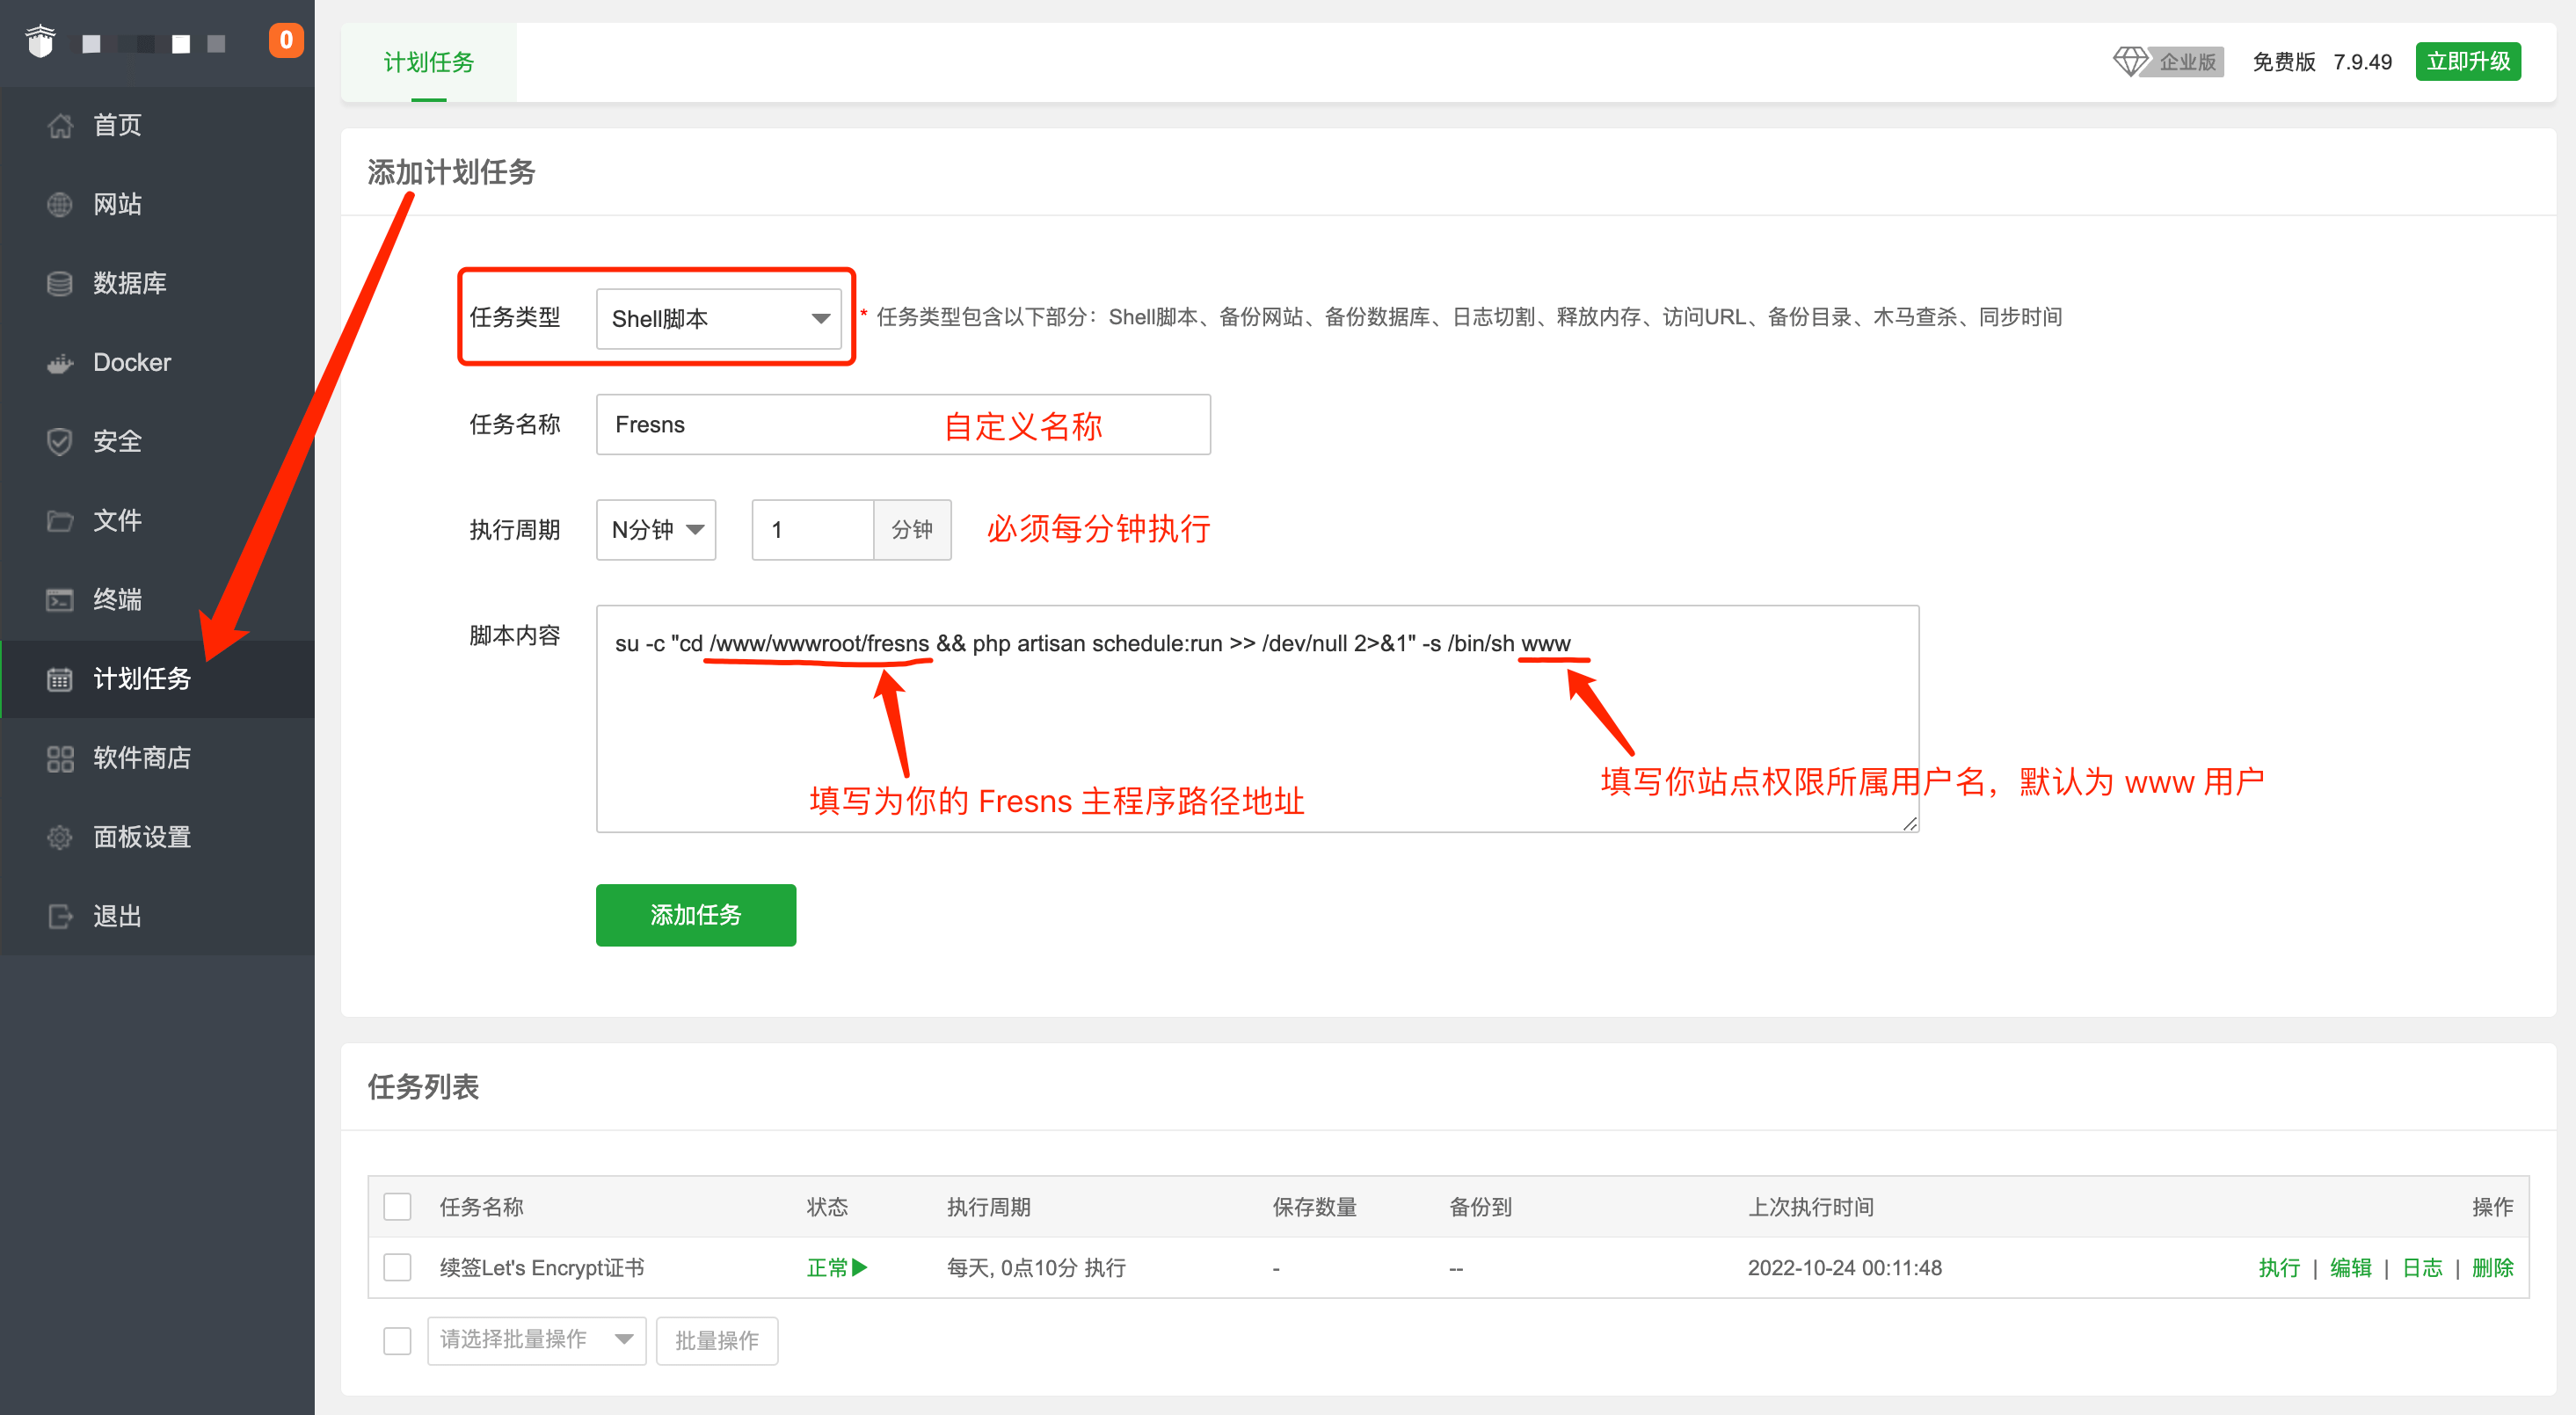
Task: Click the 正常 status link in task row
Action: click(827, 1267)
